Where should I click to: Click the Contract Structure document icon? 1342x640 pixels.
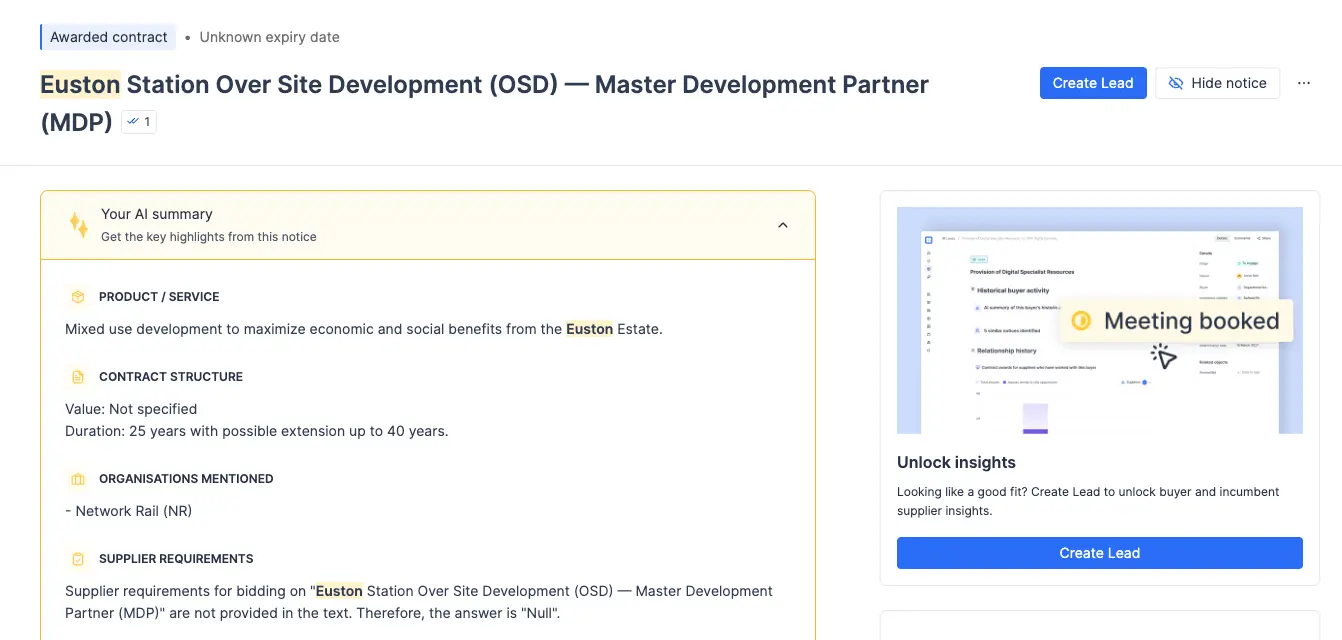[x=78, y=377]
